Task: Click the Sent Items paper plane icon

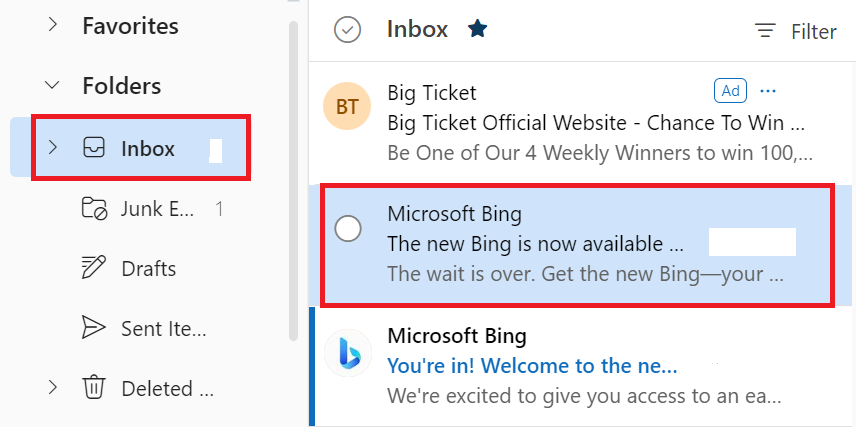Action: tap(93, 328)
